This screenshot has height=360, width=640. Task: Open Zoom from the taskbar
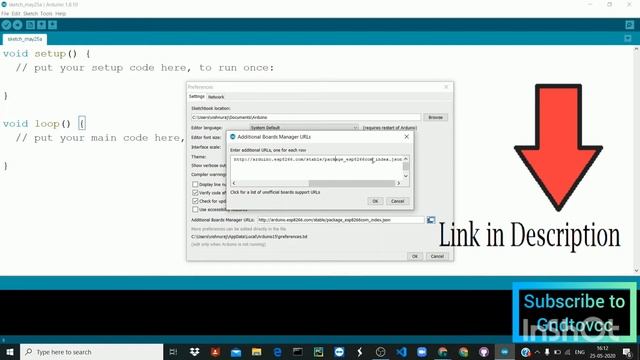[422, 352]
